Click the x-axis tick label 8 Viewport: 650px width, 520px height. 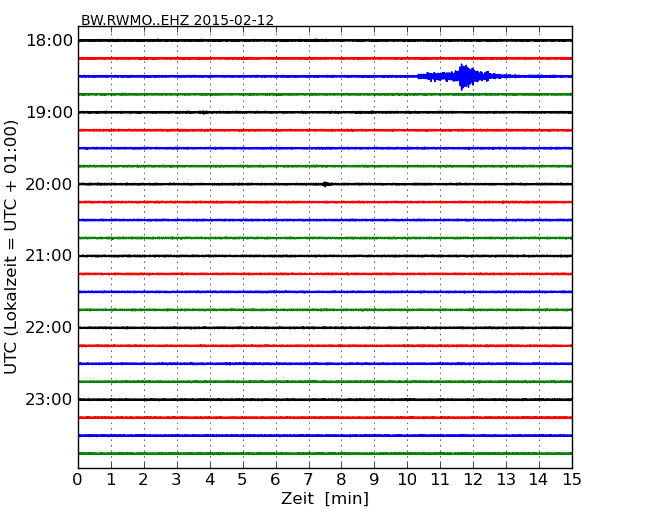[x=341, y=479]
